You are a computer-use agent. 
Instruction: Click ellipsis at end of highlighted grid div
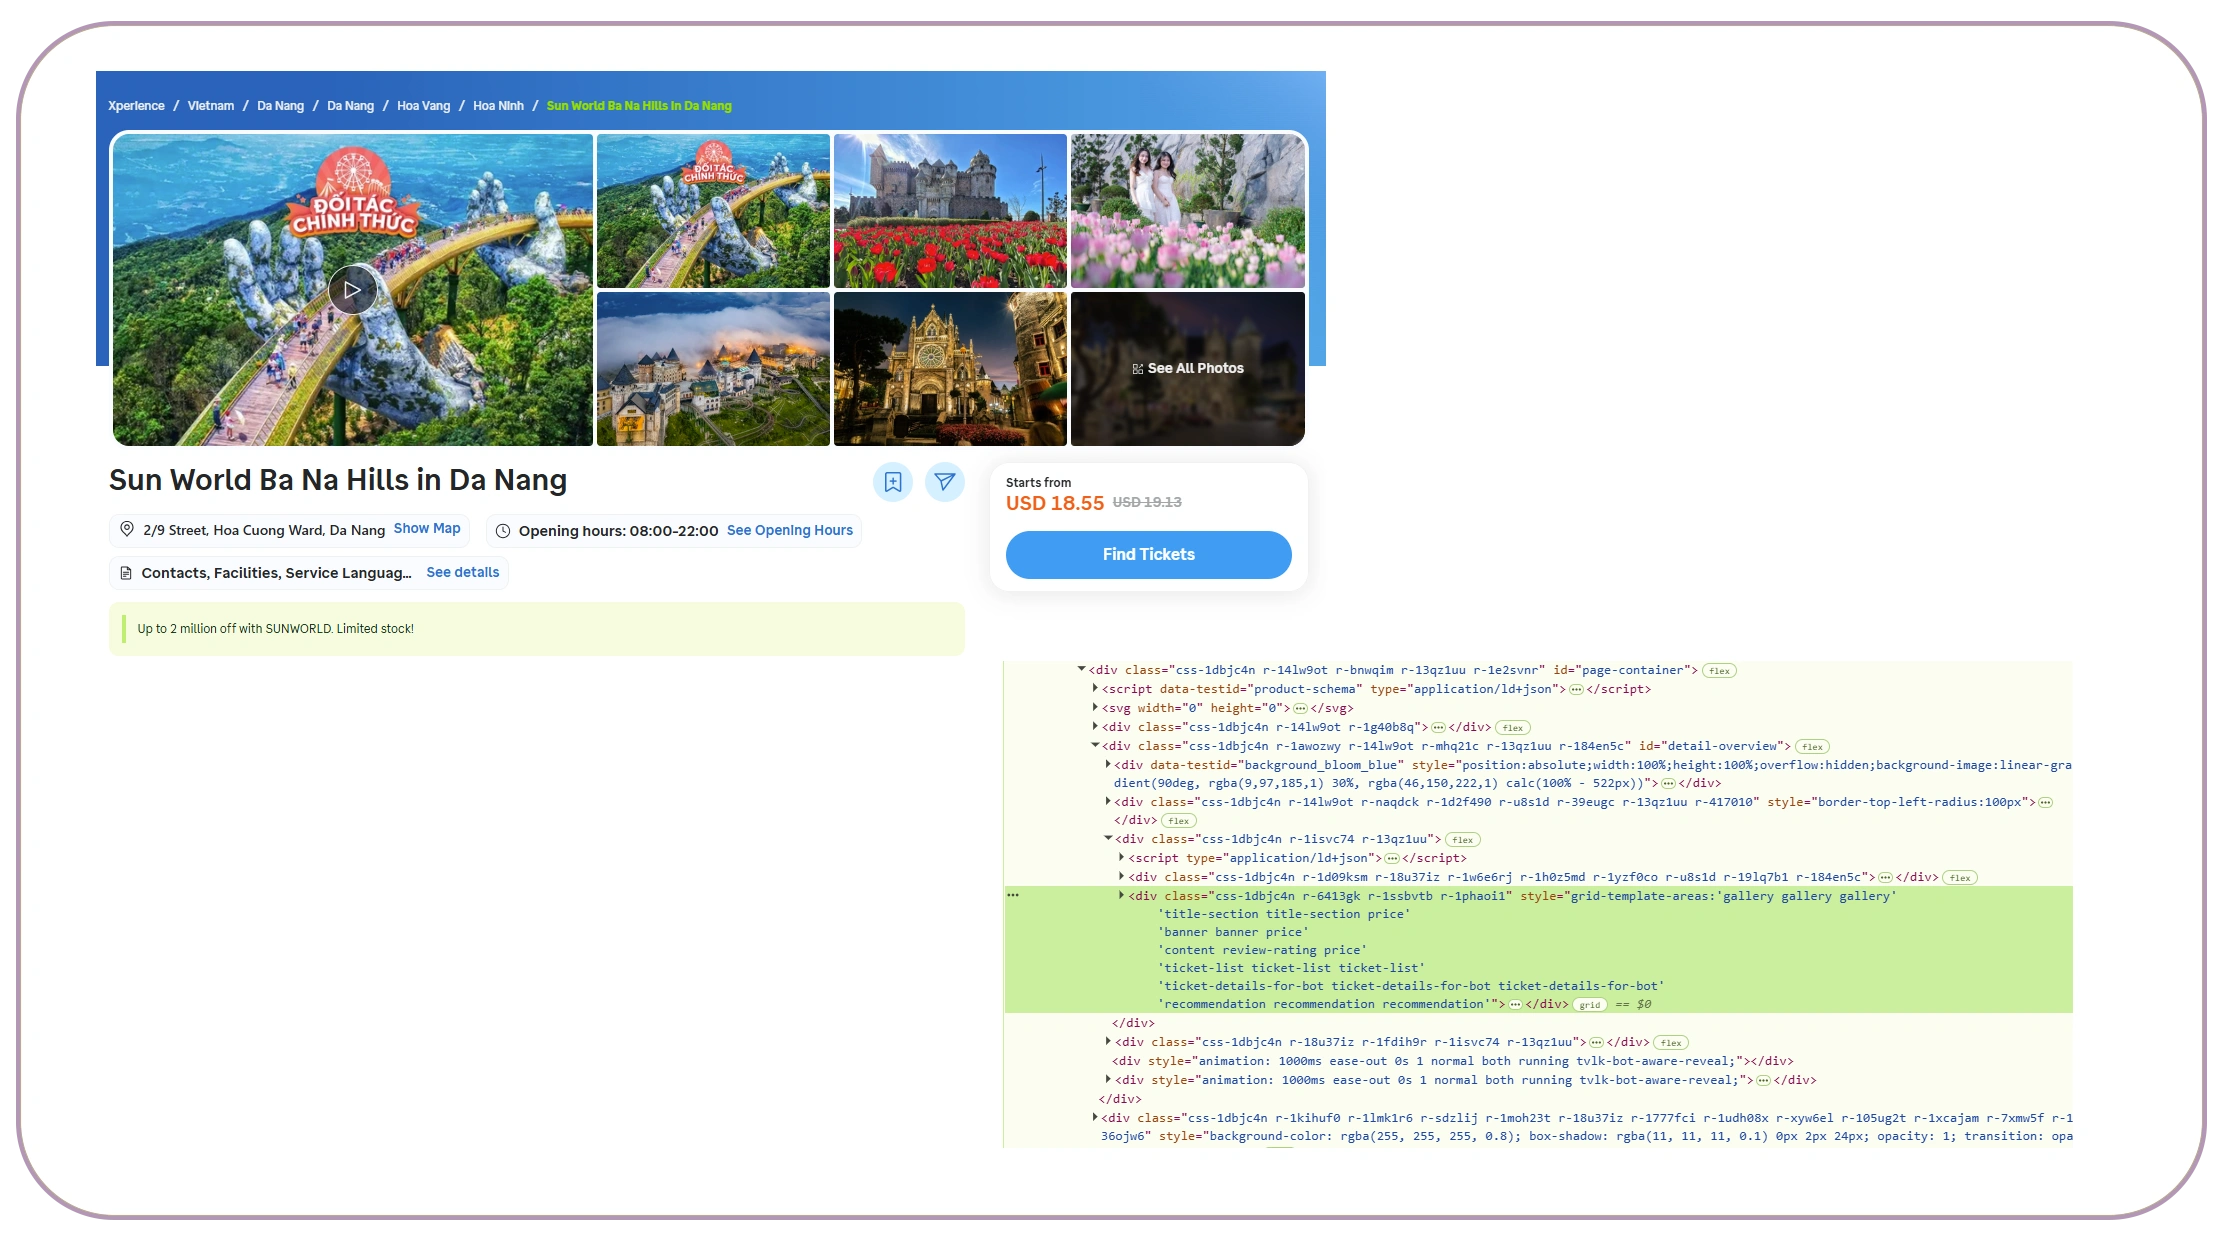click(1515, 1004)
